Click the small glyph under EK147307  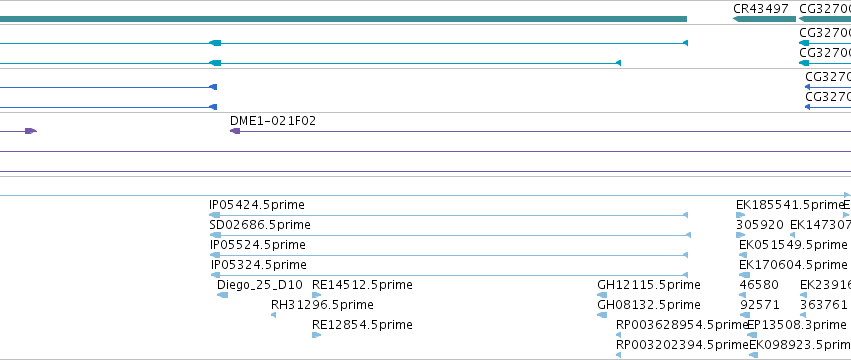[x=792, y=235]
